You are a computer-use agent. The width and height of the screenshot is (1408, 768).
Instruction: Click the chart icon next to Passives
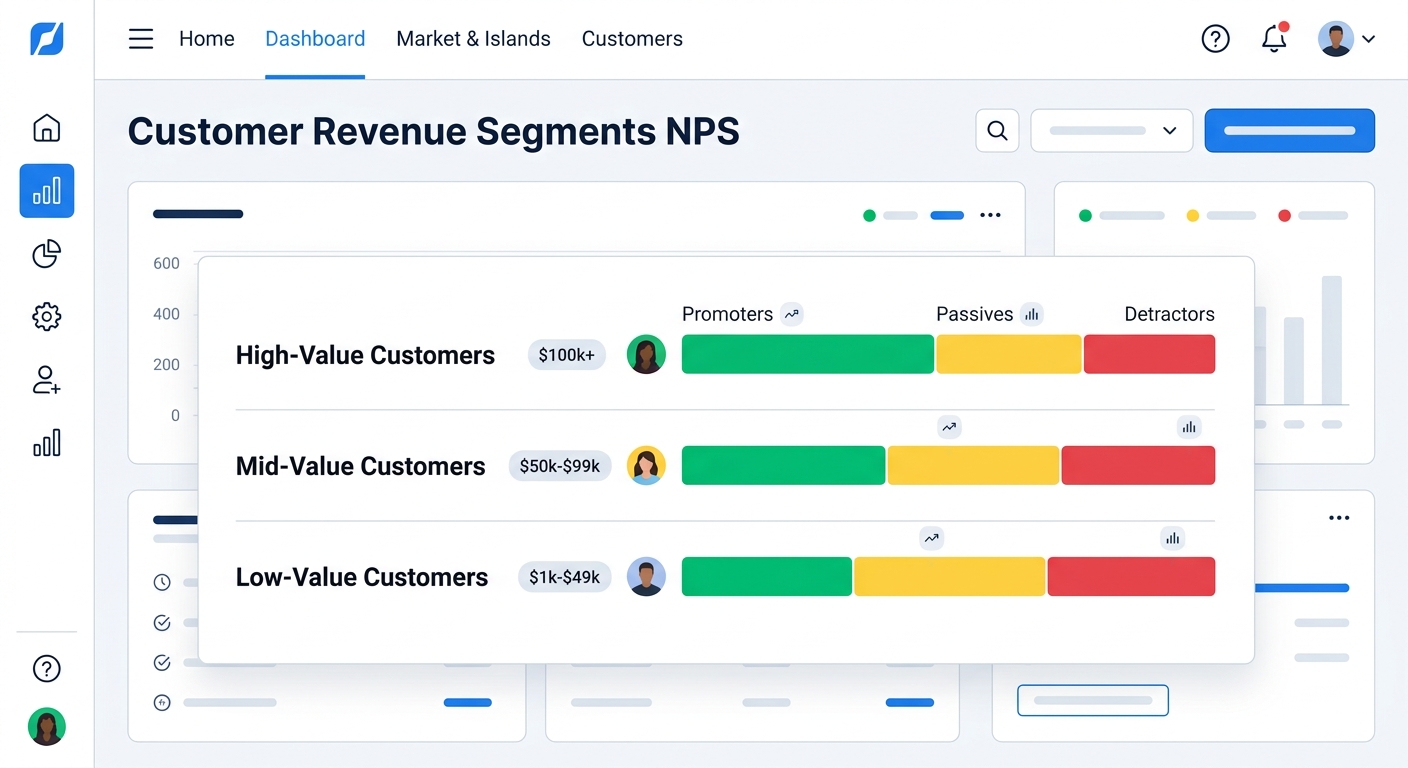click(x=1032, y=314)
